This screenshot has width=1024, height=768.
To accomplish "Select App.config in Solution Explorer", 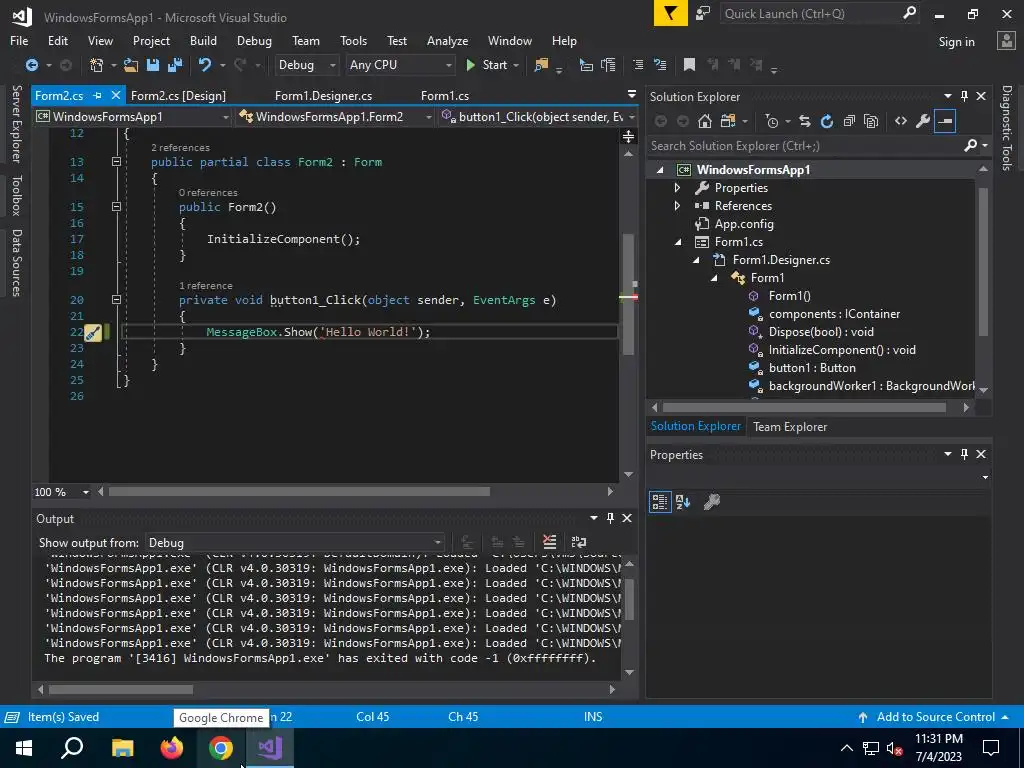I will (x=743, y=224).
